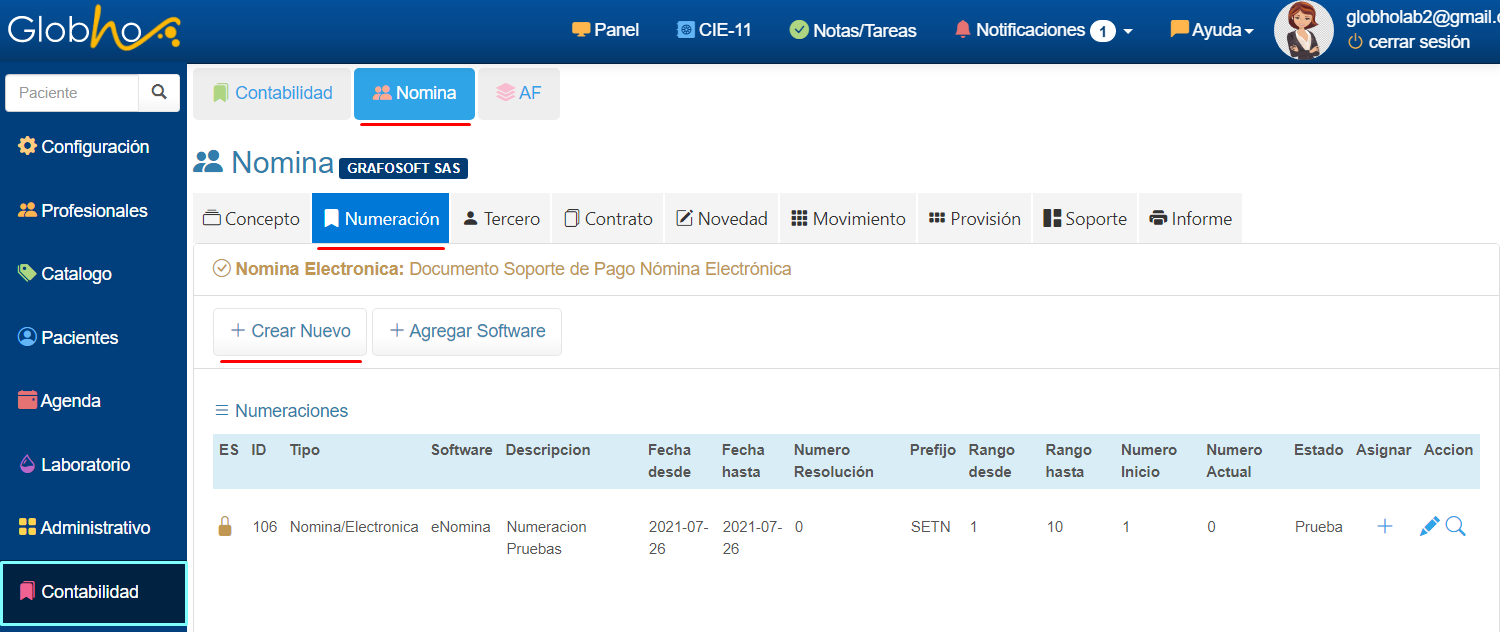
Task: Click the pencil edit icon in row 106
Action: tap(1430, 526)
